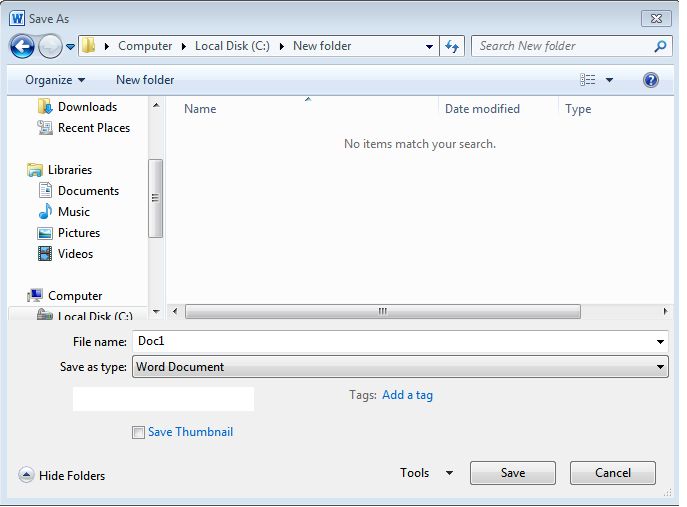Click the navigation pane scroll-up arrow

pos(156,105)
